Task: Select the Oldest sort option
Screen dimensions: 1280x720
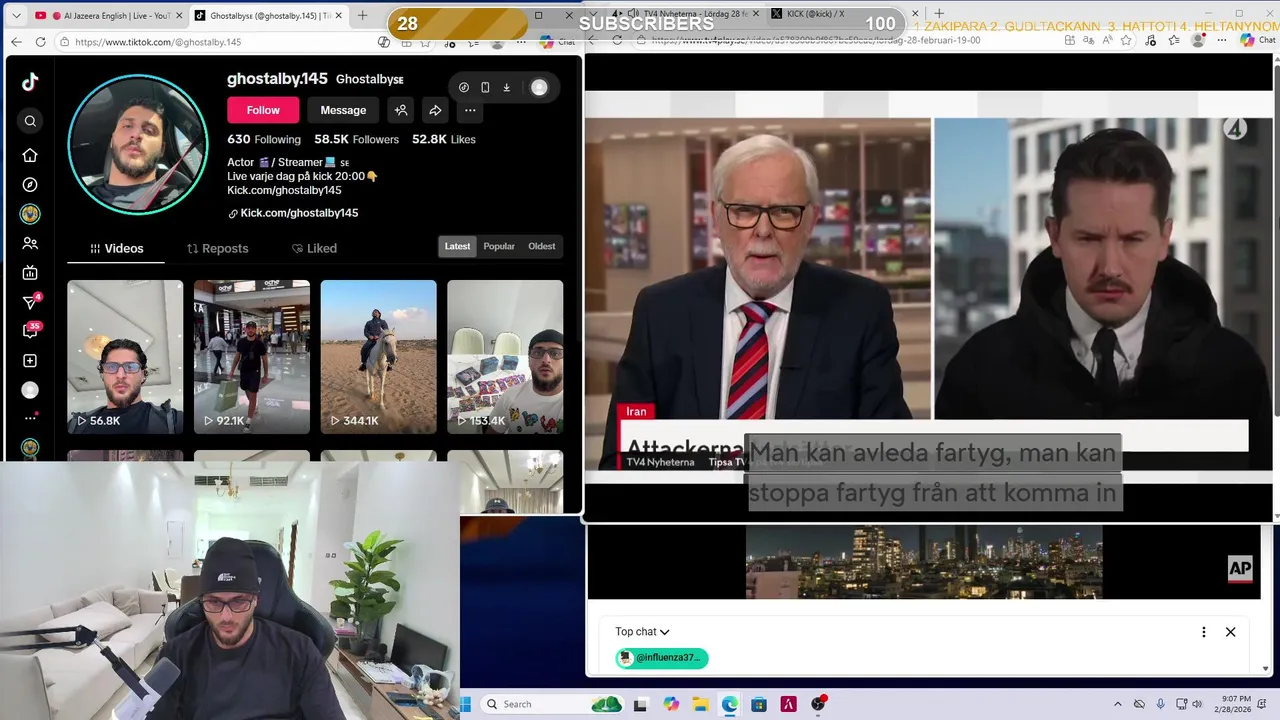Action: click(x=542, y=247)
